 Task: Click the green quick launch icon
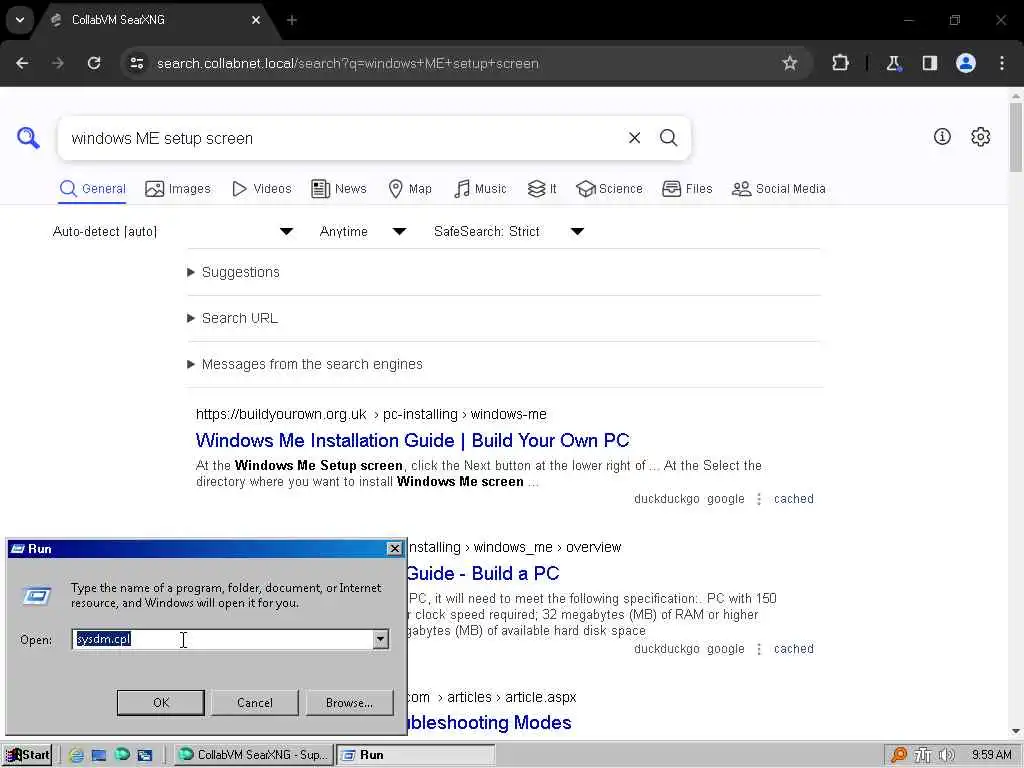(122, 754)
